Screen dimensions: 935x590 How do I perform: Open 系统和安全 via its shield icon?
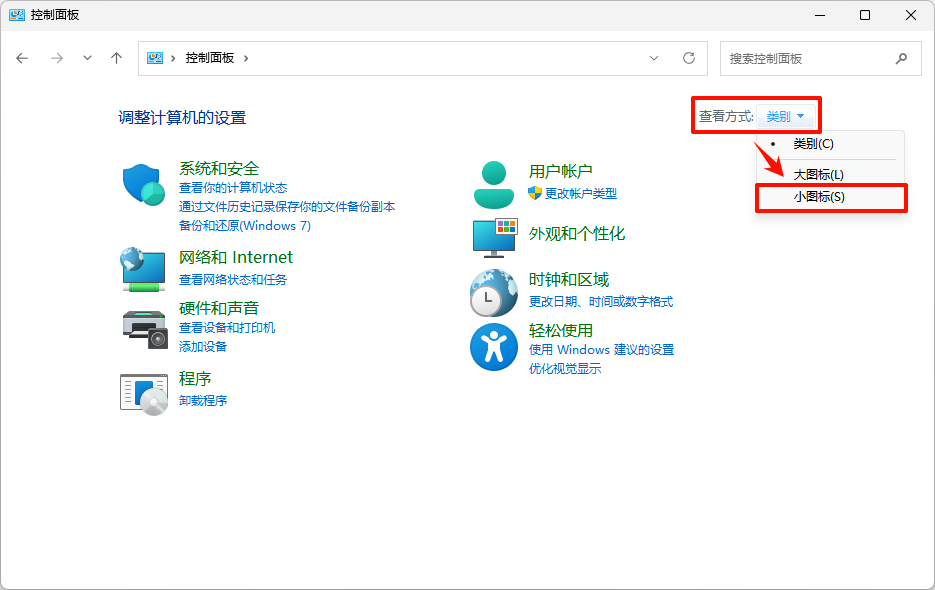pos(142,183)
